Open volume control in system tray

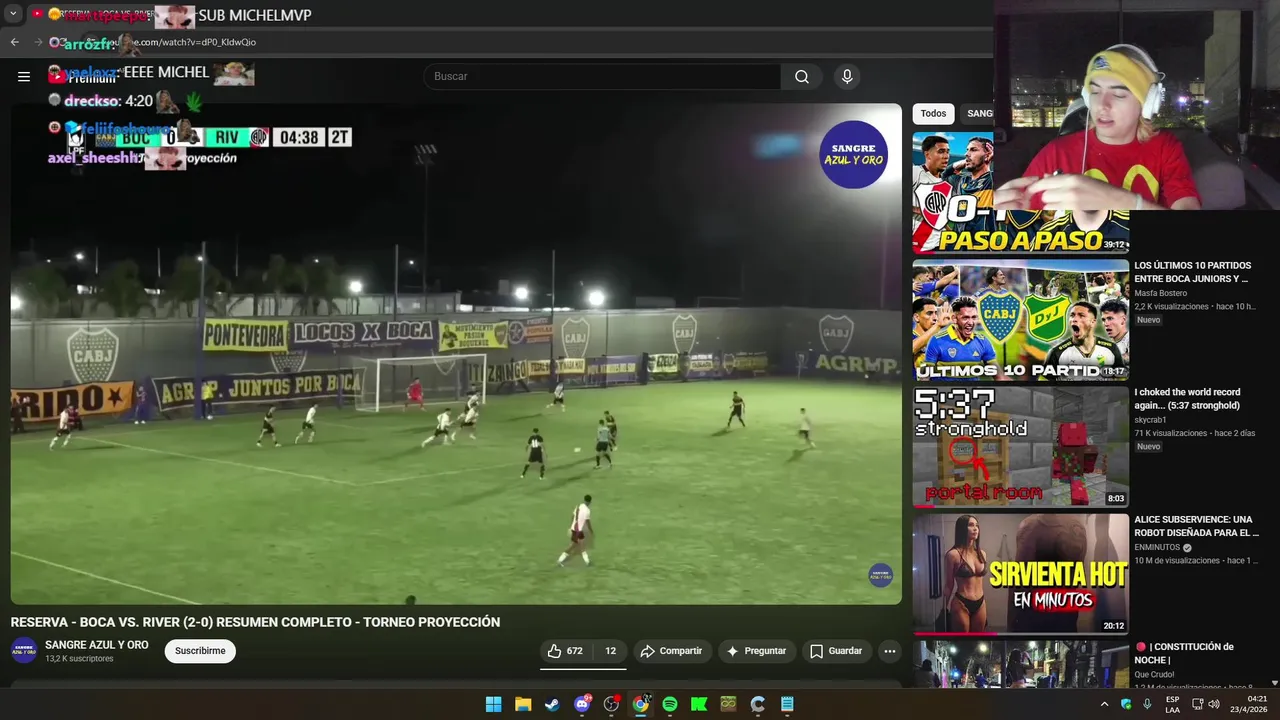point(1214,704)
